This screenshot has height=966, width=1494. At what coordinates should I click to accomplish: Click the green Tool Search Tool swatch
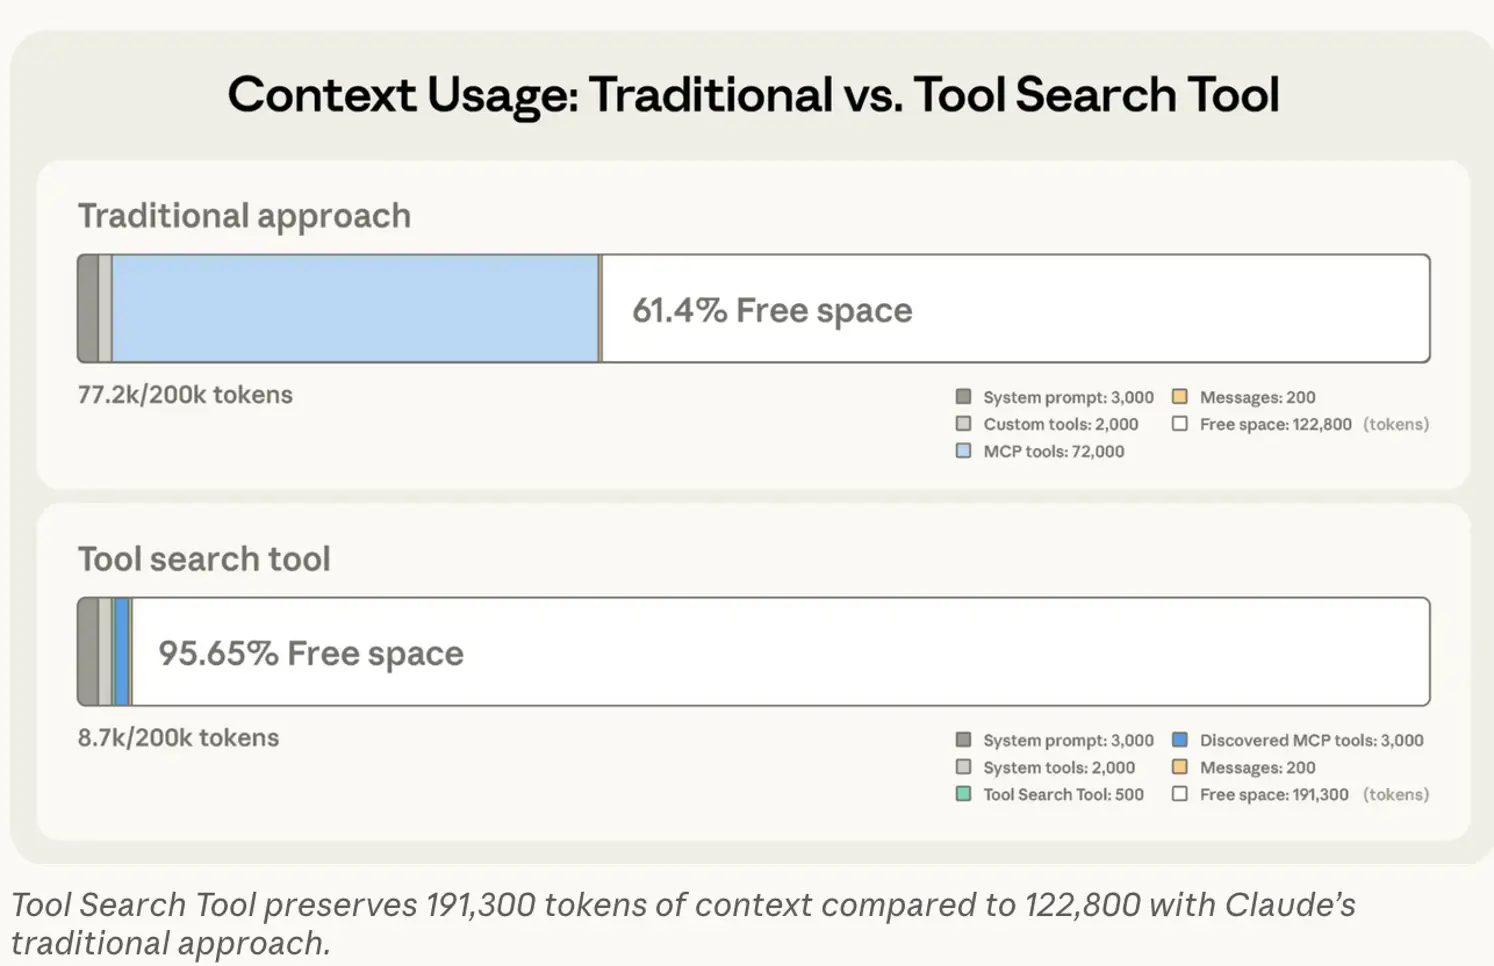click(x=963, y=794)
